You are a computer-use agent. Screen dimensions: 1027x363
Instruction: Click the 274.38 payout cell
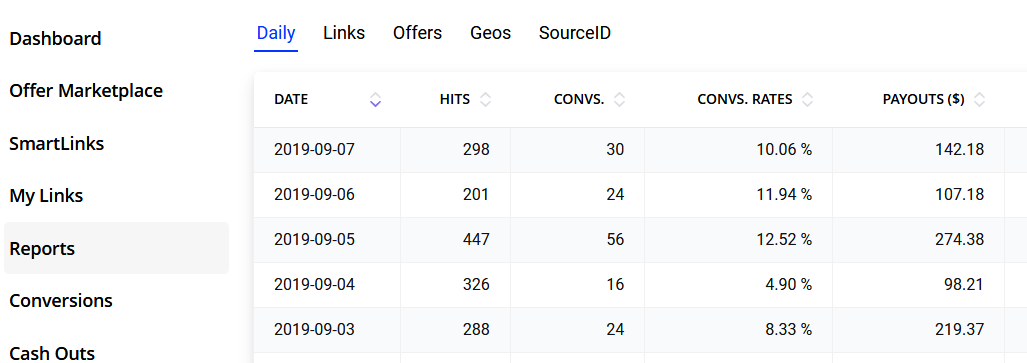point(960,240)
